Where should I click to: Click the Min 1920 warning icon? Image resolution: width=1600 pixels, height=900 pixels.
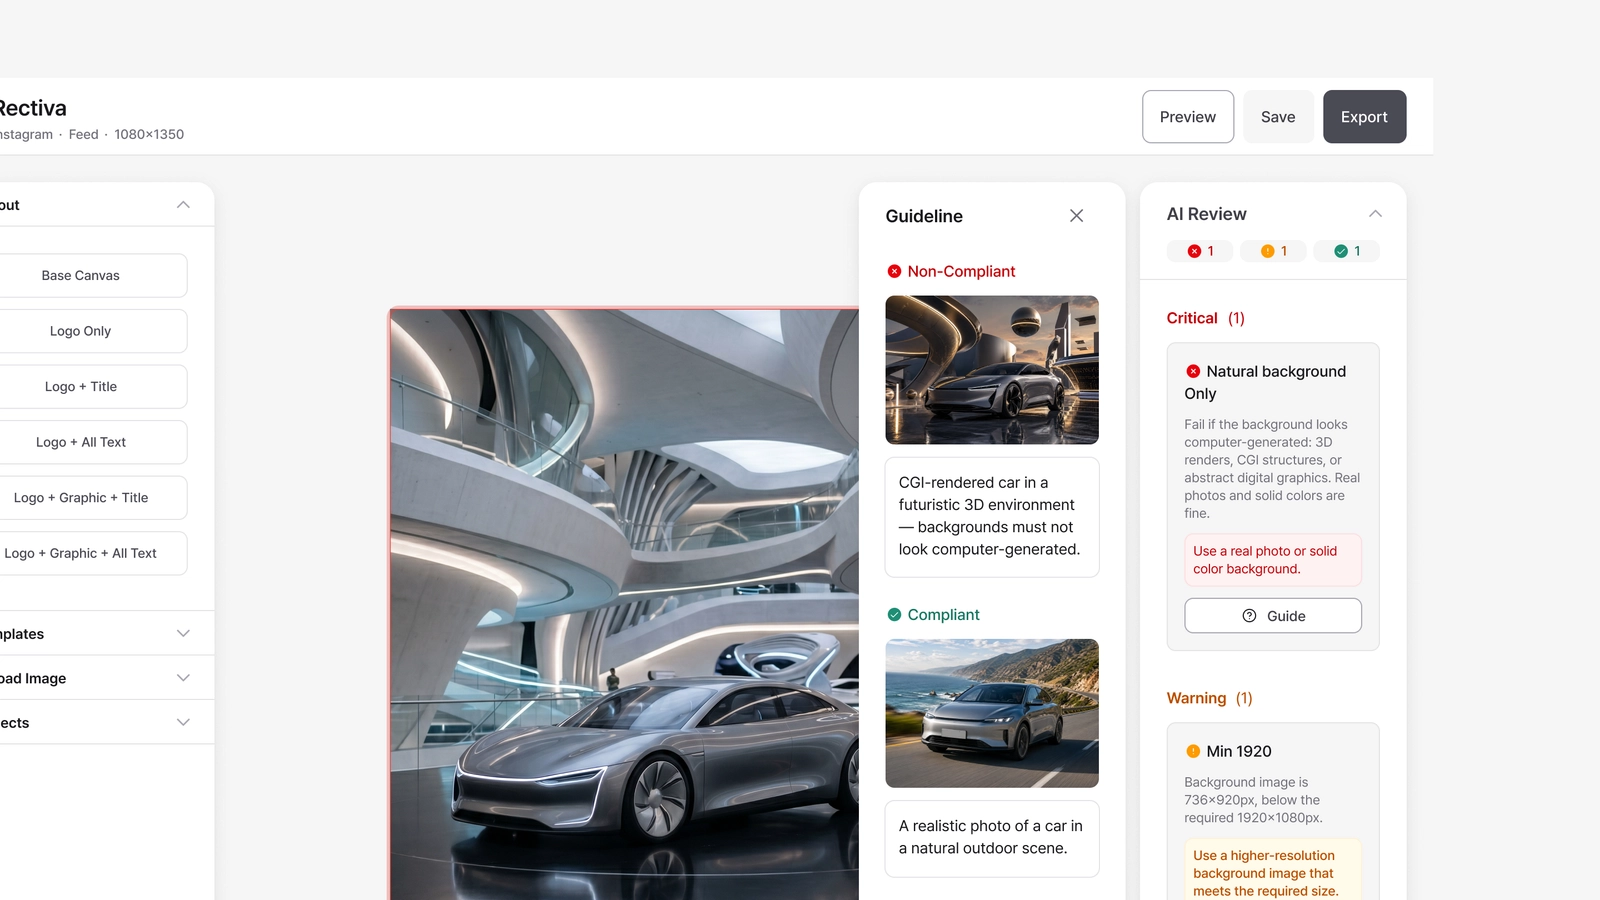1193,751
